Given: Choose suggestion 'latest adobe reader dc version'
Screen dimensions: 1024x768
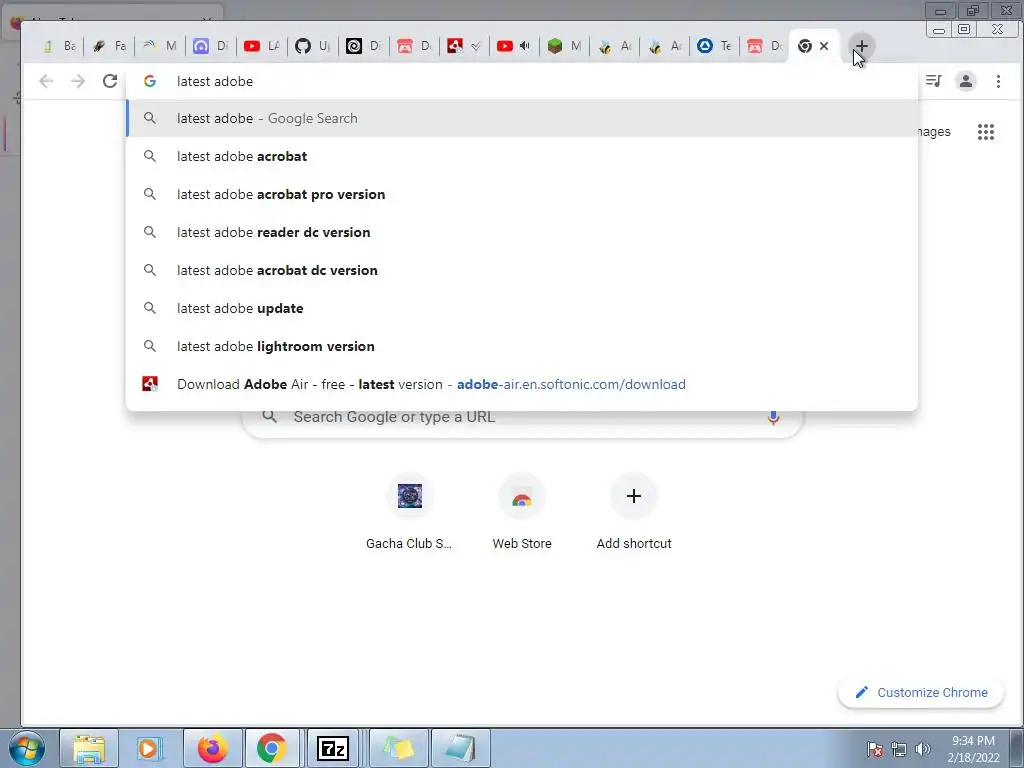Looking at the screenshot, I should [x=522, y=232].
